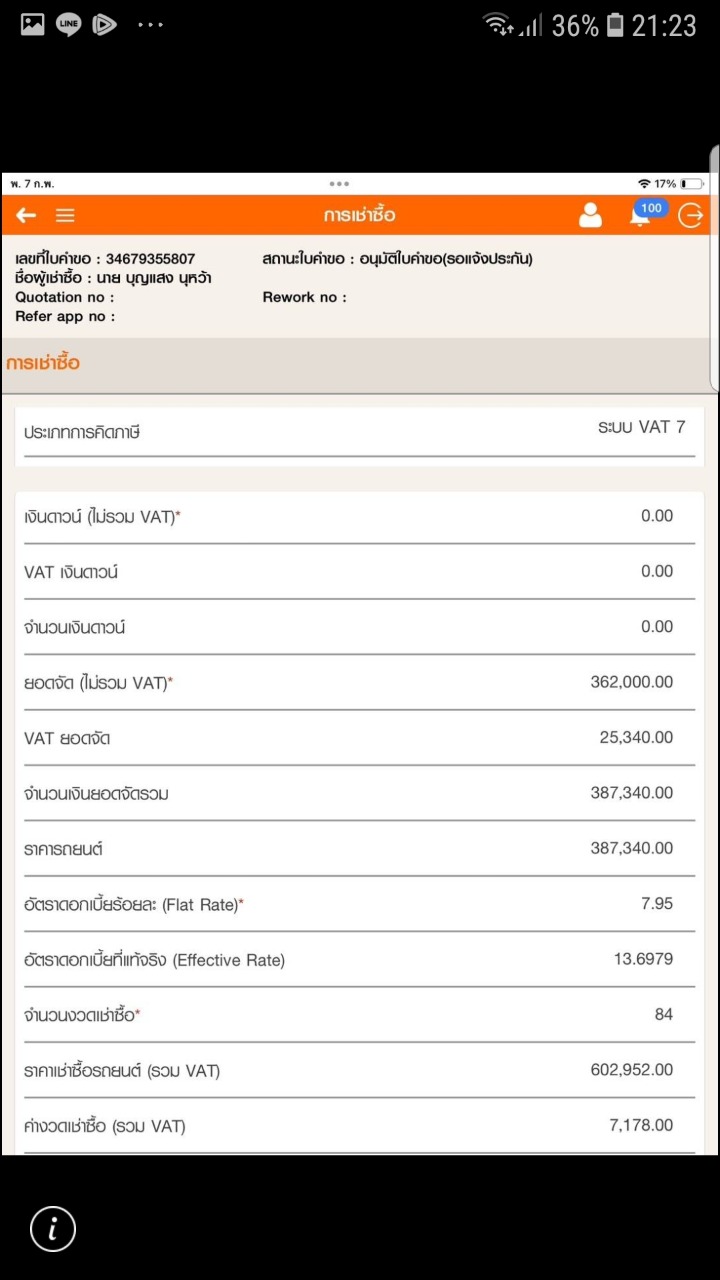Screen dimensions: 720x1280
Task: Open the user profile icon
Action: [x=590, y=215]
